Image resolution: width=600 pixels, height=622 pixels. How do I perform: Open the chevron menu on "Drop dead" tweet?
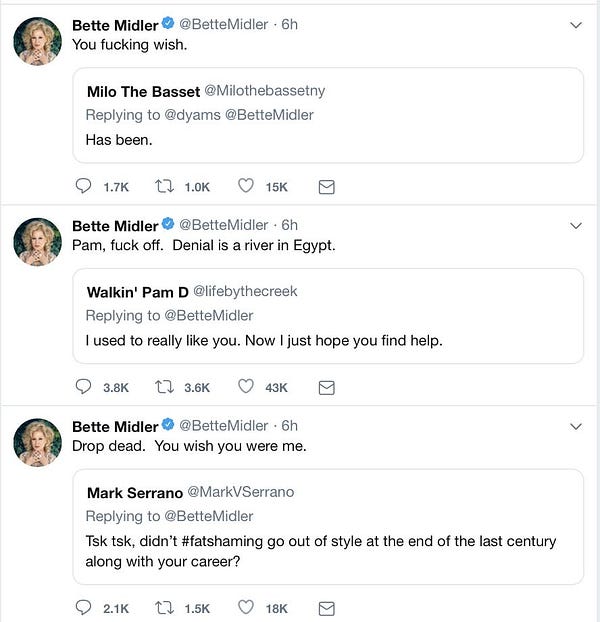pos(576,427)
